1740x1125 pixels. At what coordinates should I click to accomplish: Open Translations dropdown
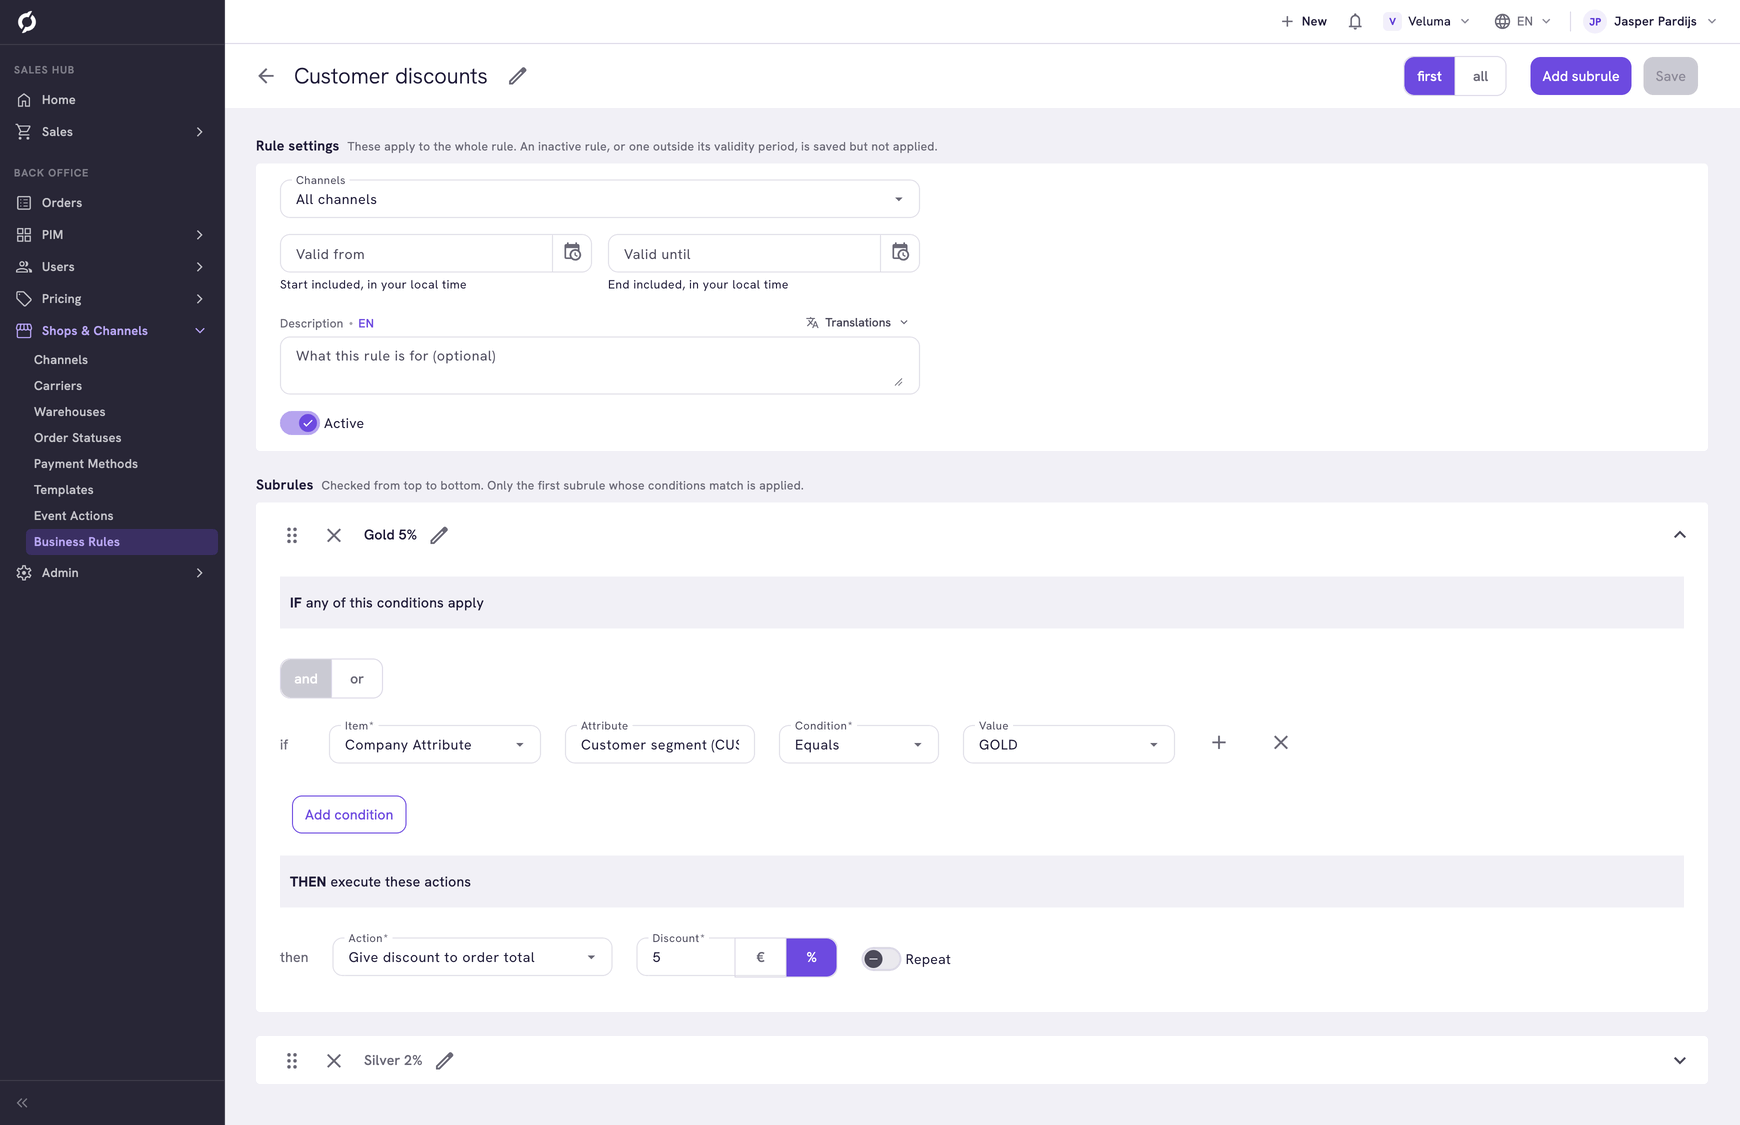(x=857, y=322)
